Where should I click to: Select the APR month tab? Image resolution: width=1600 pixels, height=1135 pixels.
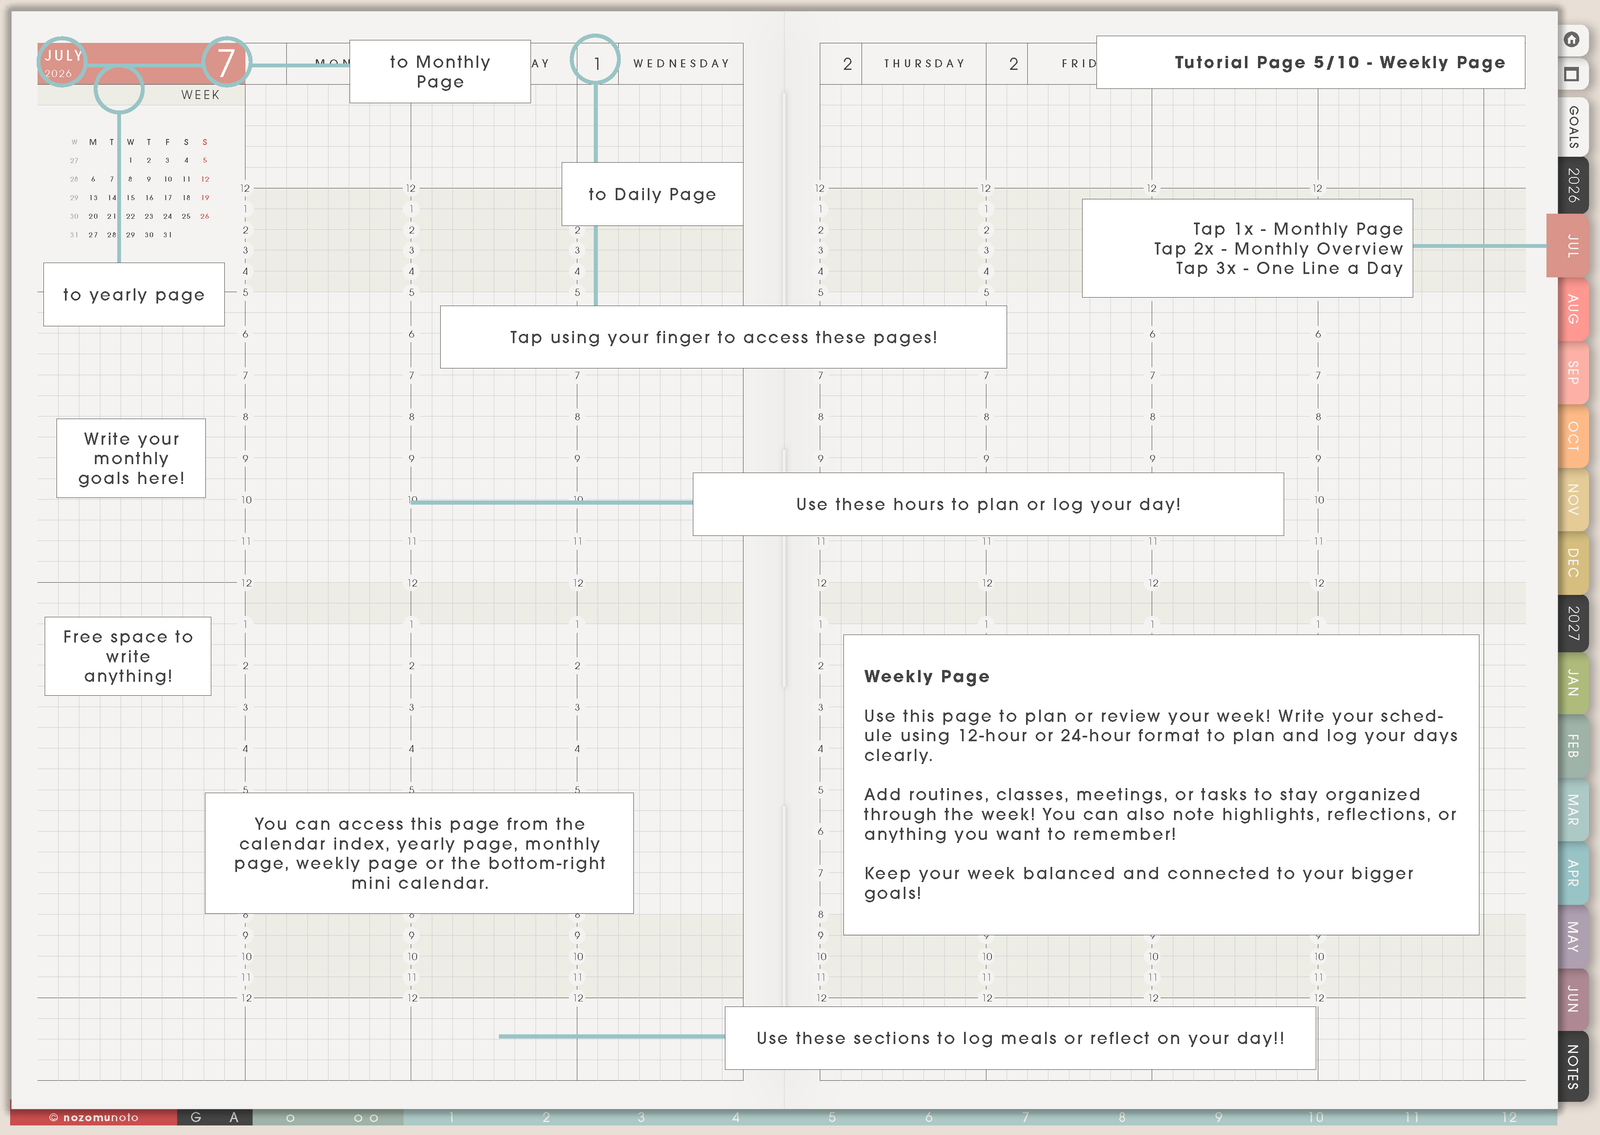click(1573, 873)
